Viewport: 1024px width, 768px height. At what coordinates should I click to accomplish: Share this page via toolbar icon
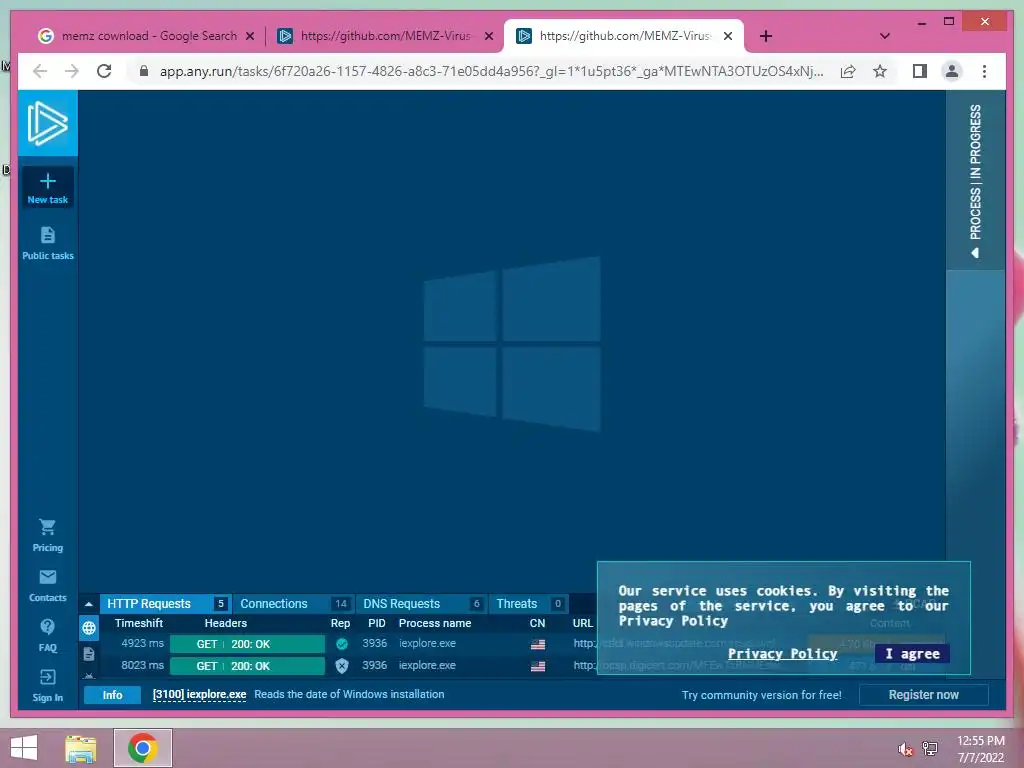point(848,71)
